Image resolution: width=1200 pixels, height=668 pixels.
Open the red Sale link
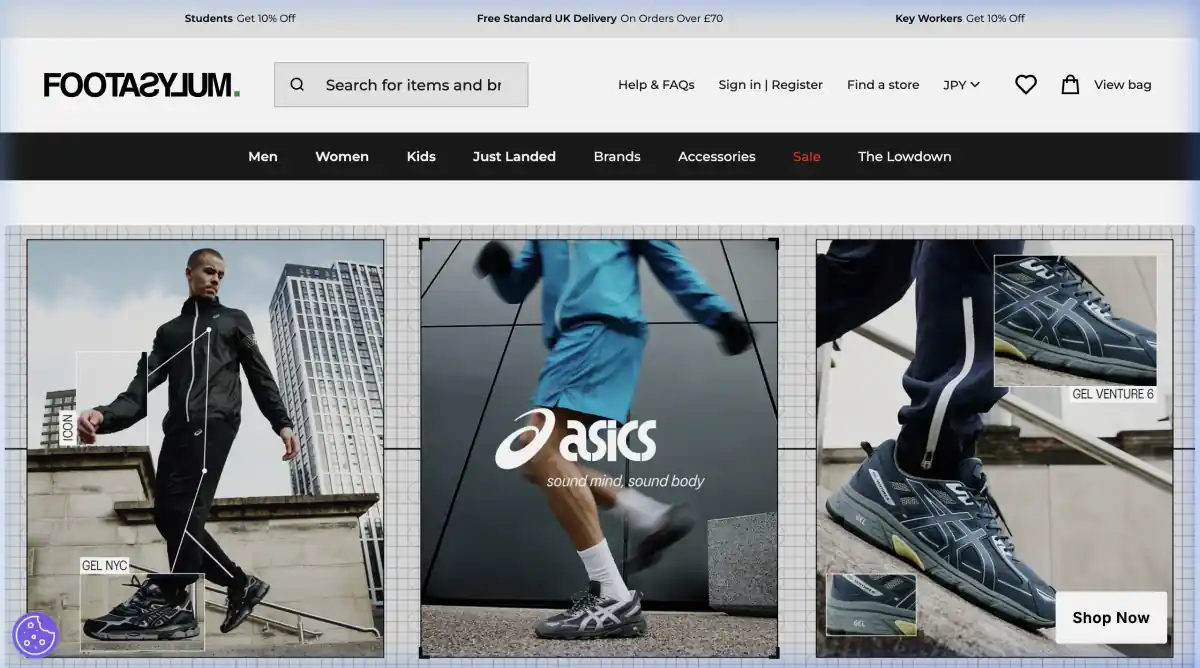807,156
